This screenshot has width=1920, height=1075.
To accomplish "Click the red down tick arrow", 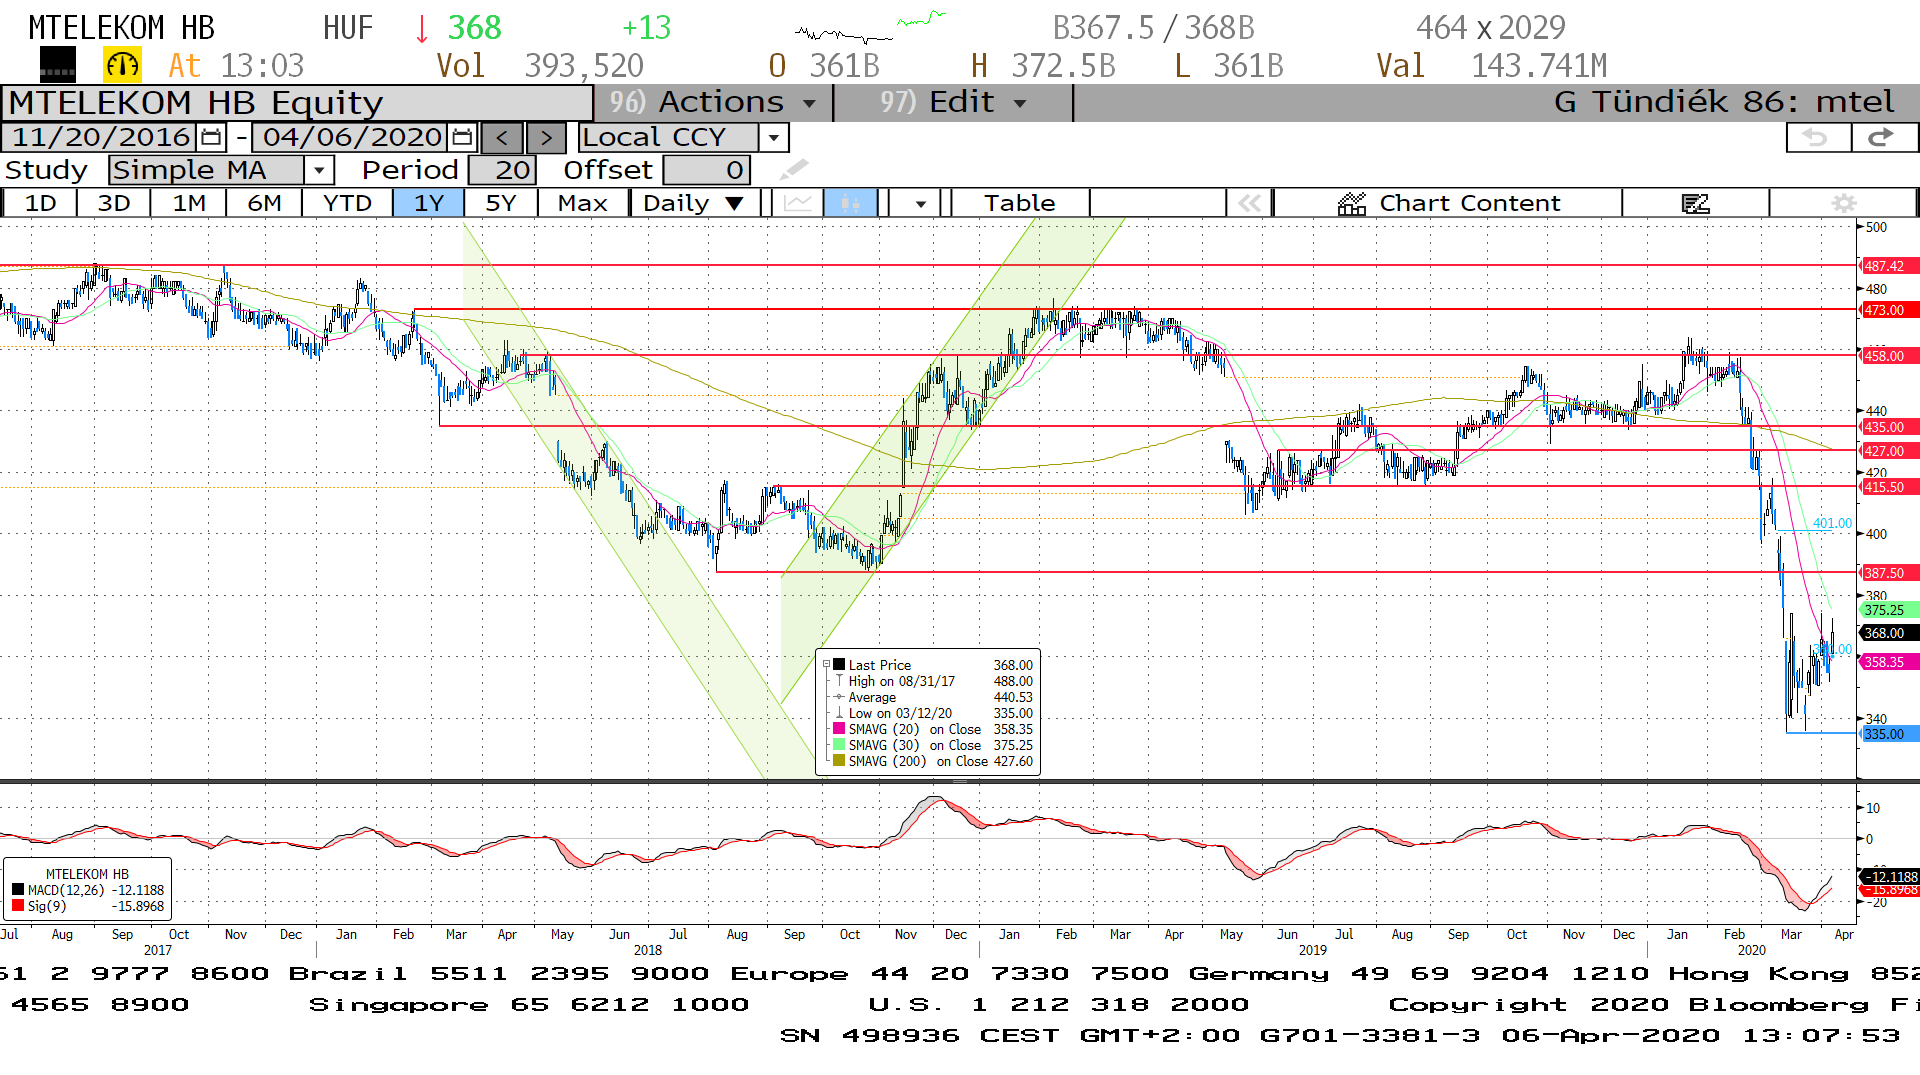I will [x=421, y=28].
